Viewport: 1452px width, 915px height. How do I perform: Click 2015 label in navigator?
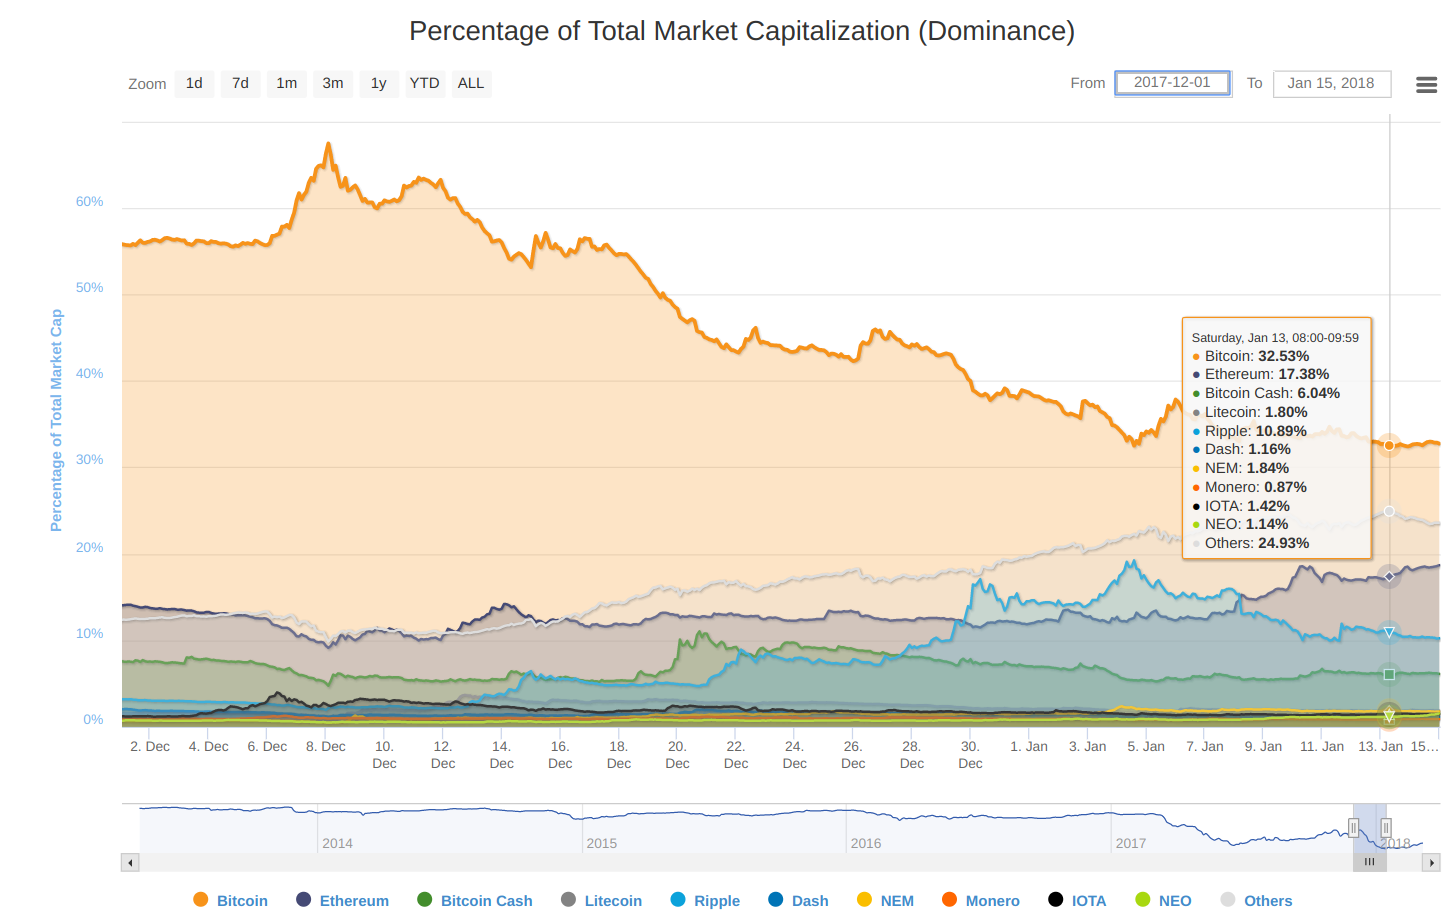click(x=602, y=843)
